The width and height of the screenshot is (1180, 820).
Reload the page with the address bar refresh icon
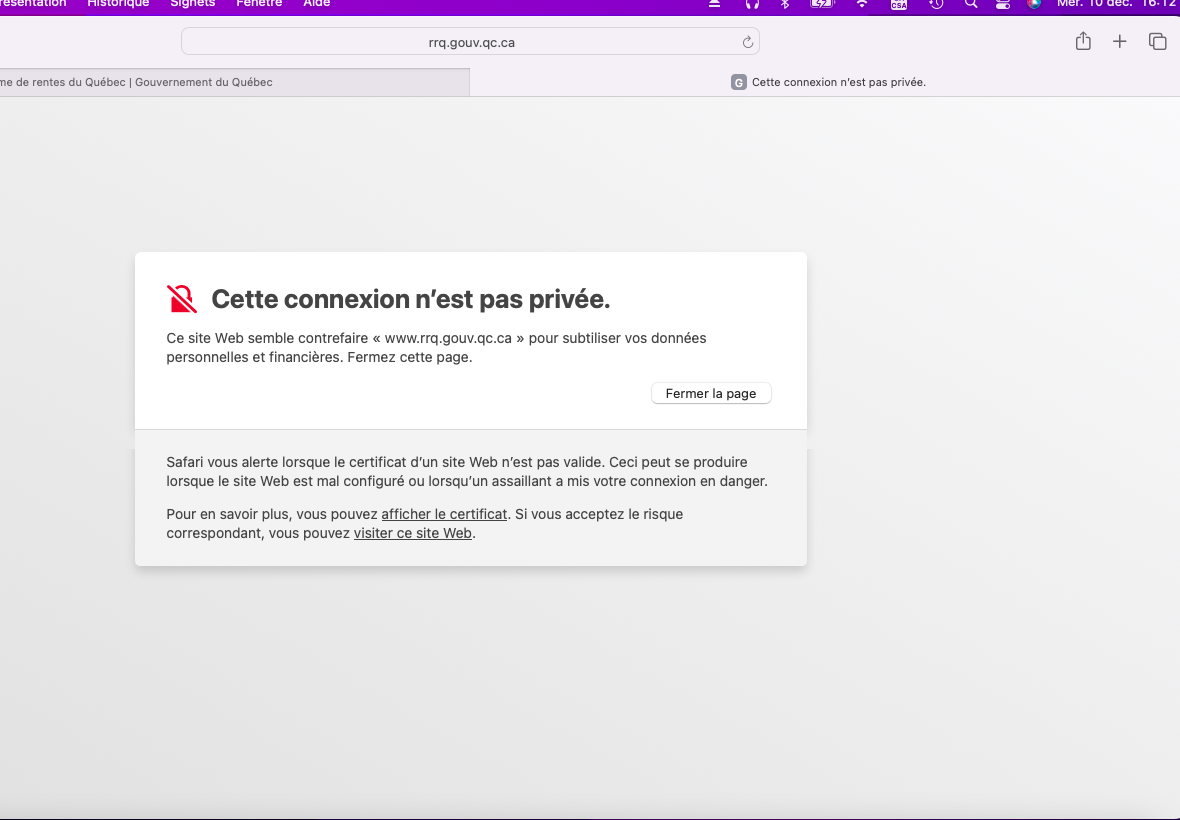coord(747,42)
